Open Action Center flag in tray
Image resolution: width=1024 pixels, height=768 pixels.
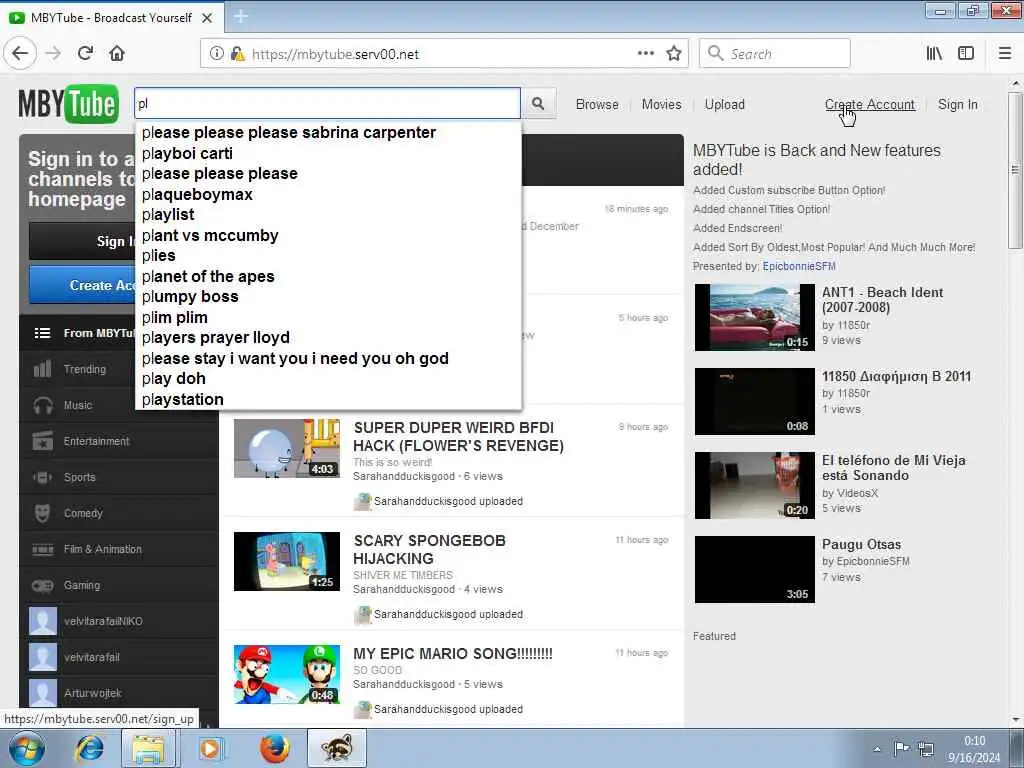pyautogui.click(x=902, y=748)
